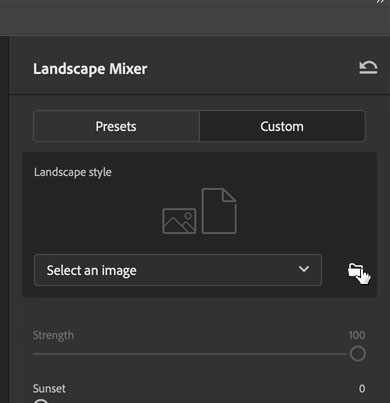Screen dimensions: 390x403
Task: Click the reset arrow icon beside Landscape Mixer
Action: (368, 68)
